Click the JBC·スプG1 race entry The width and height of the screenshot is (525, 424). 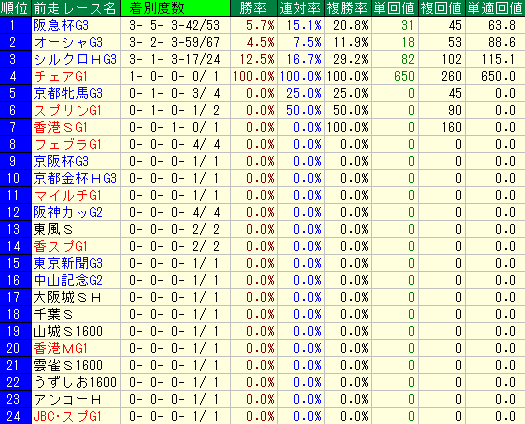click(67, 416)
